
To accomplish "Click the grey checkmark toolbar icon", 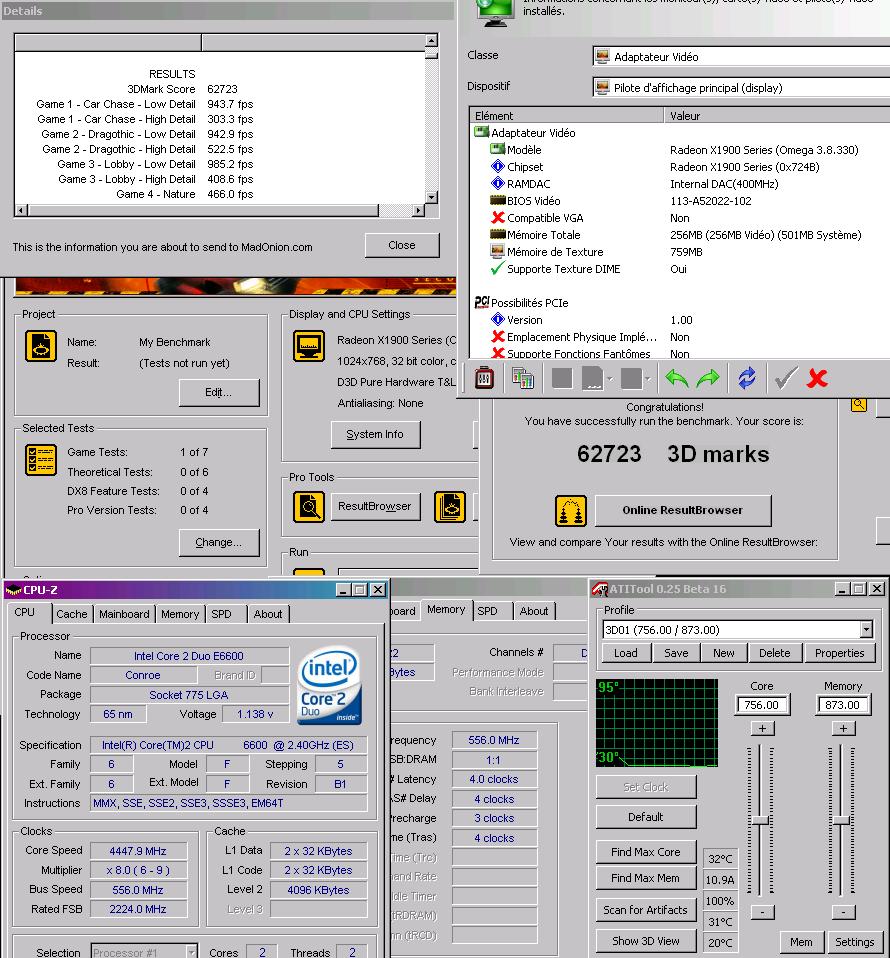I will click(x=785, y=378).
